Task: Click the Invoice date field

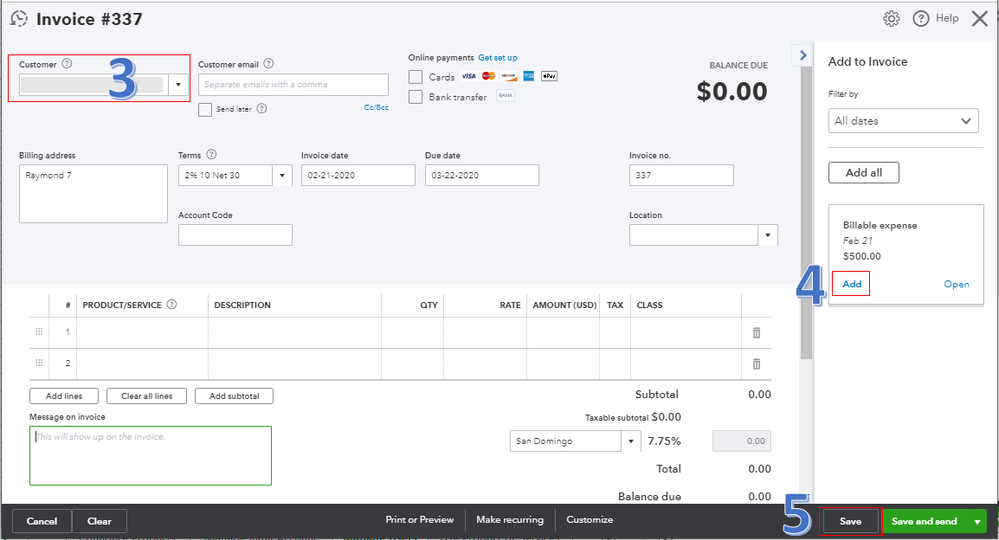Action: (x=358, y=175)
